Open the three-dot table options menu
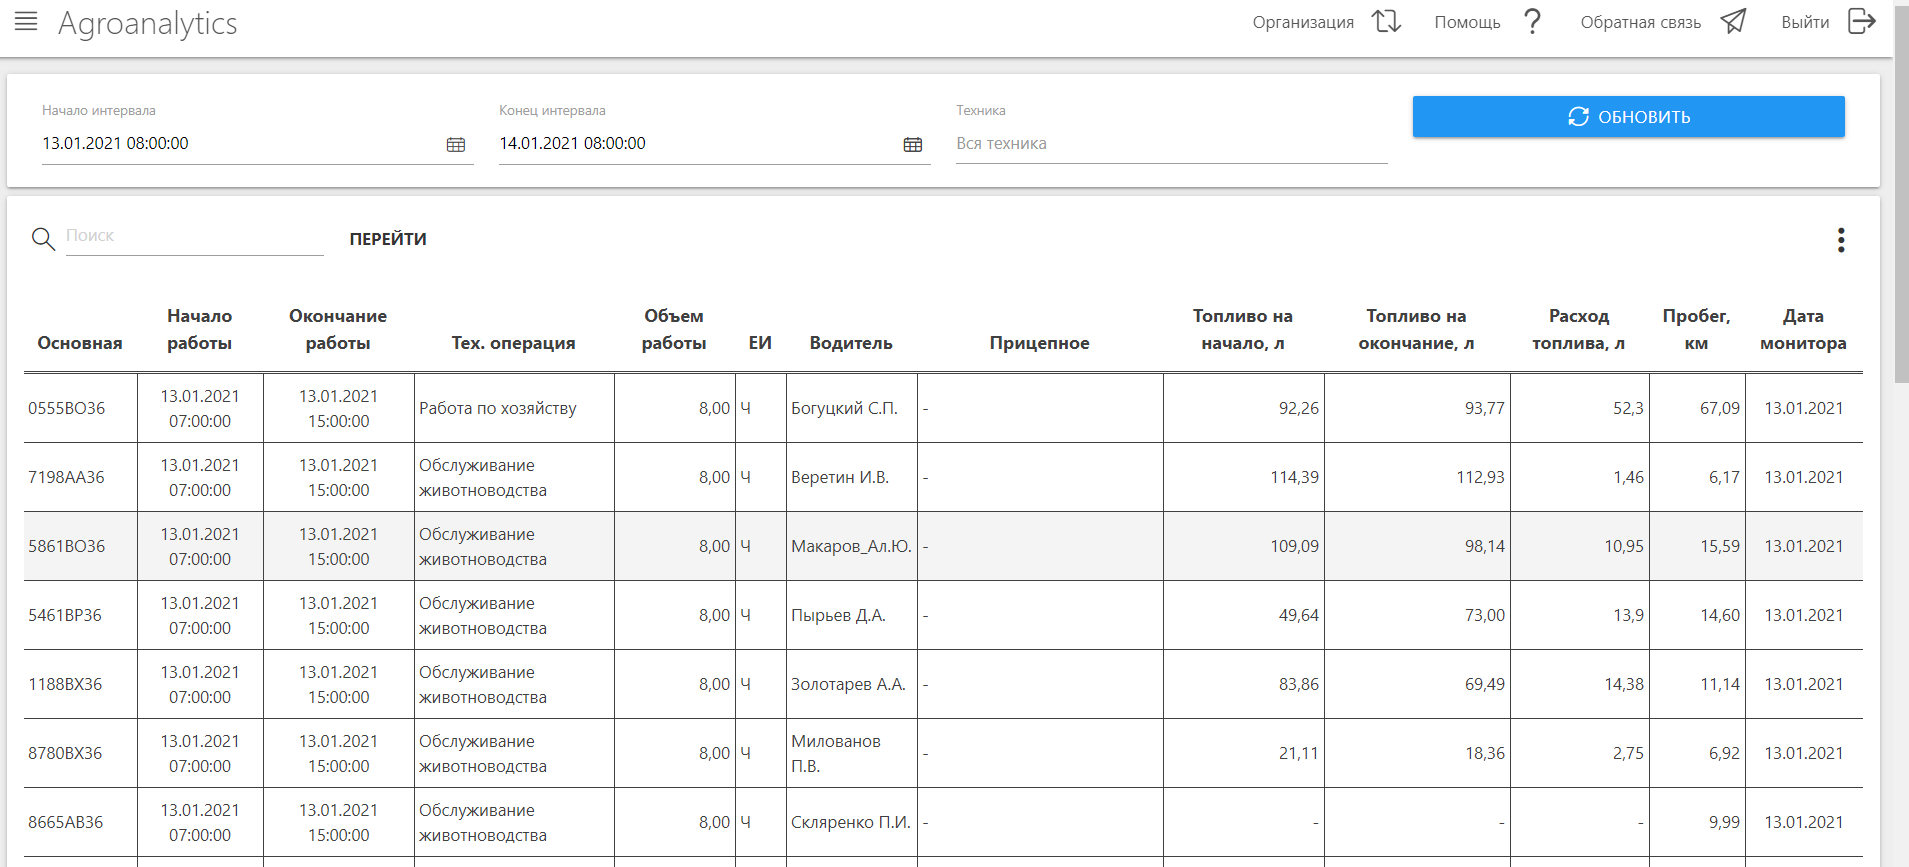This screenshot has height=867, width=1909. tap(1840, 240)
